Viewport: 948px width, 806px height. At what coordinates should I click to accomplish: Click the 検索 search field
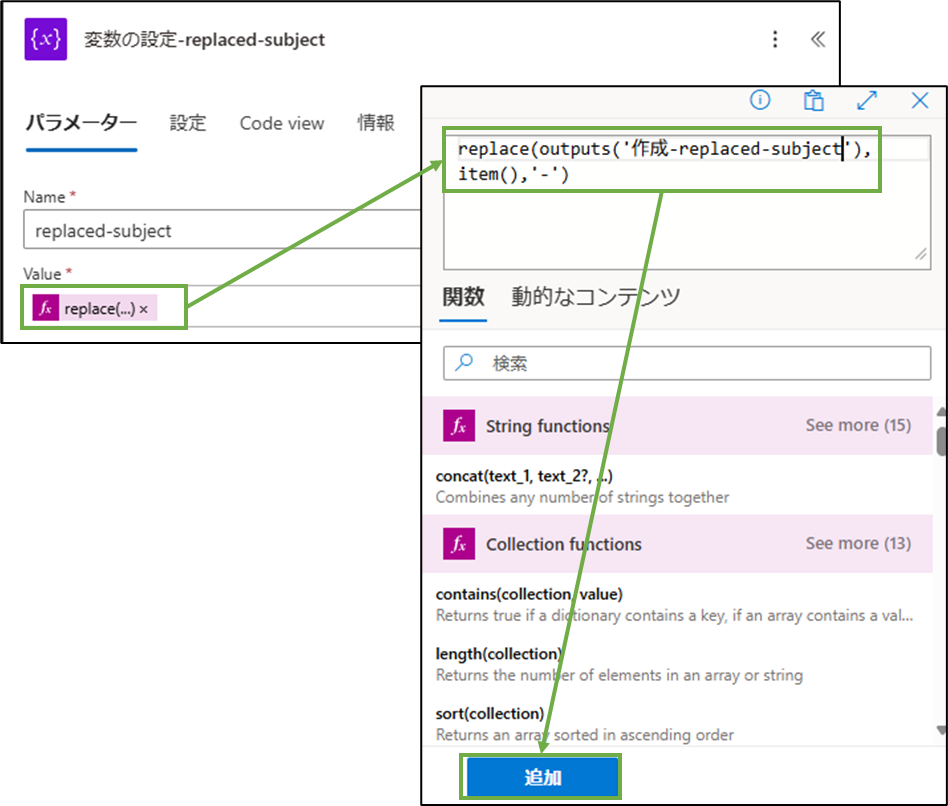687,363
